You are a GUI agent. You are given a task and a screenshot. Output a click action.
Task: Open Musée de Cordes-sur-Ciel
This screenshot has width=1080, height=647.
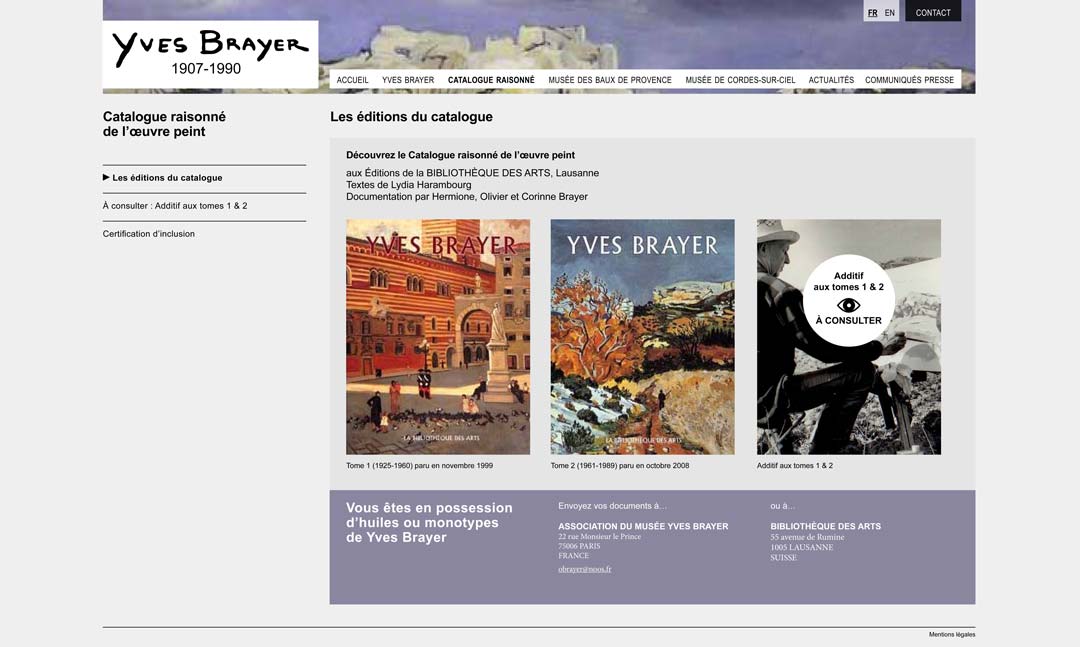(x=740, y=80)
